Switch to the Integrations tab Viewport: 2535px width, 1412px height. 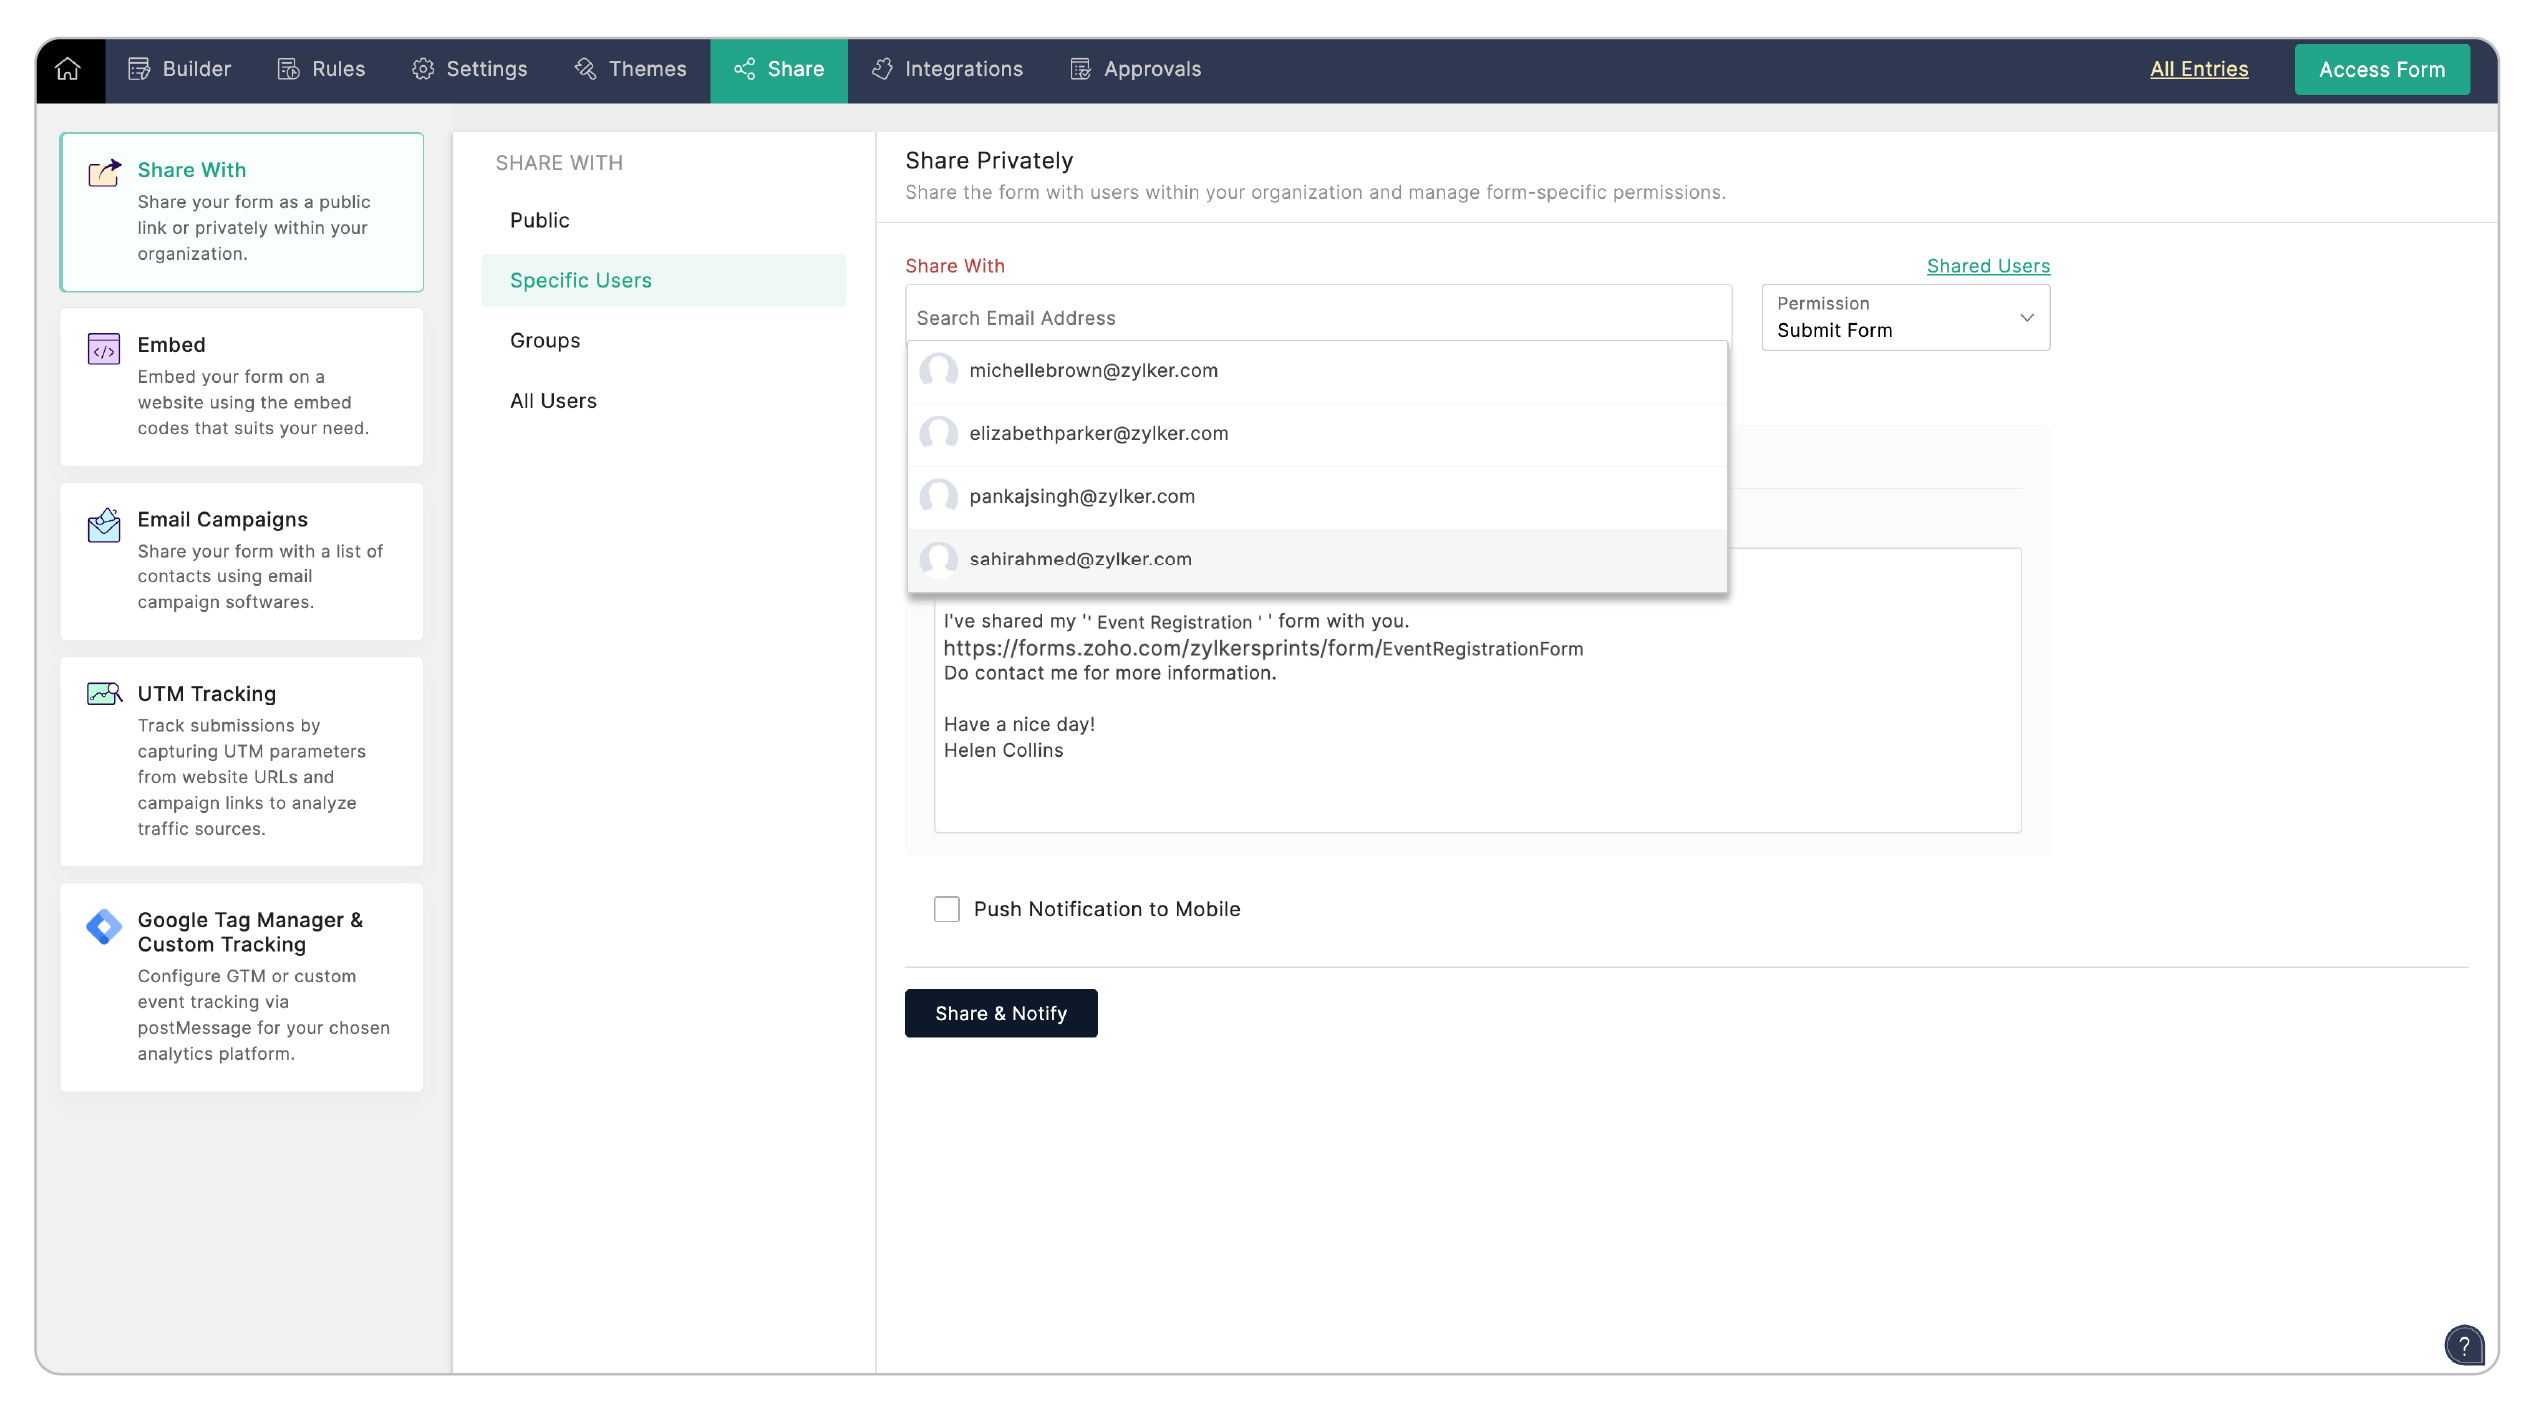pyautogui.click(x=947, y=69)
